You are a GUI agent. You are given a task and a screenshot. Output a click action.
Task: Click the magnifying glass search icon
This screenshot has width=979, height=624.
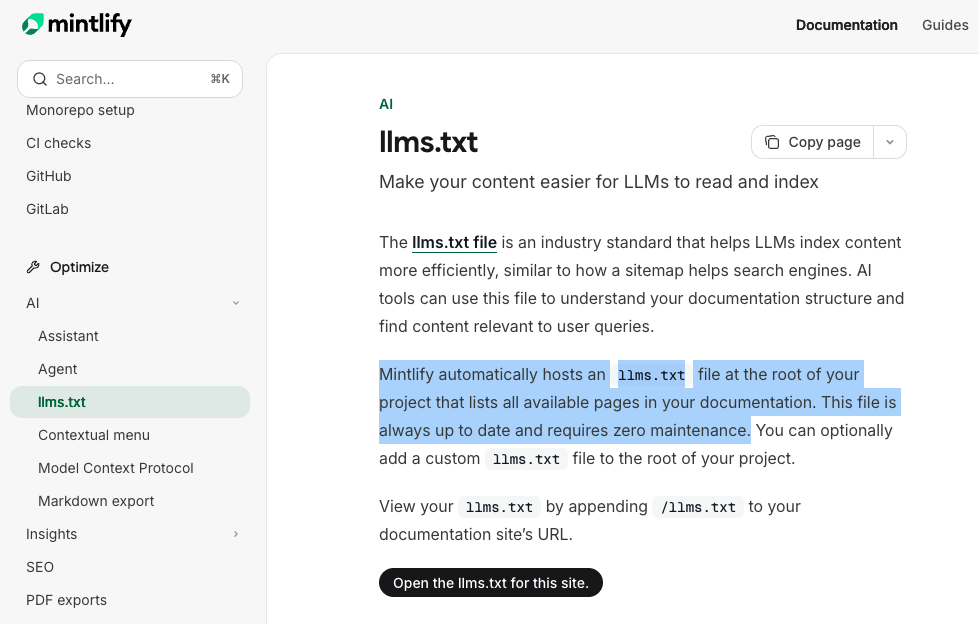pos(40,78)
